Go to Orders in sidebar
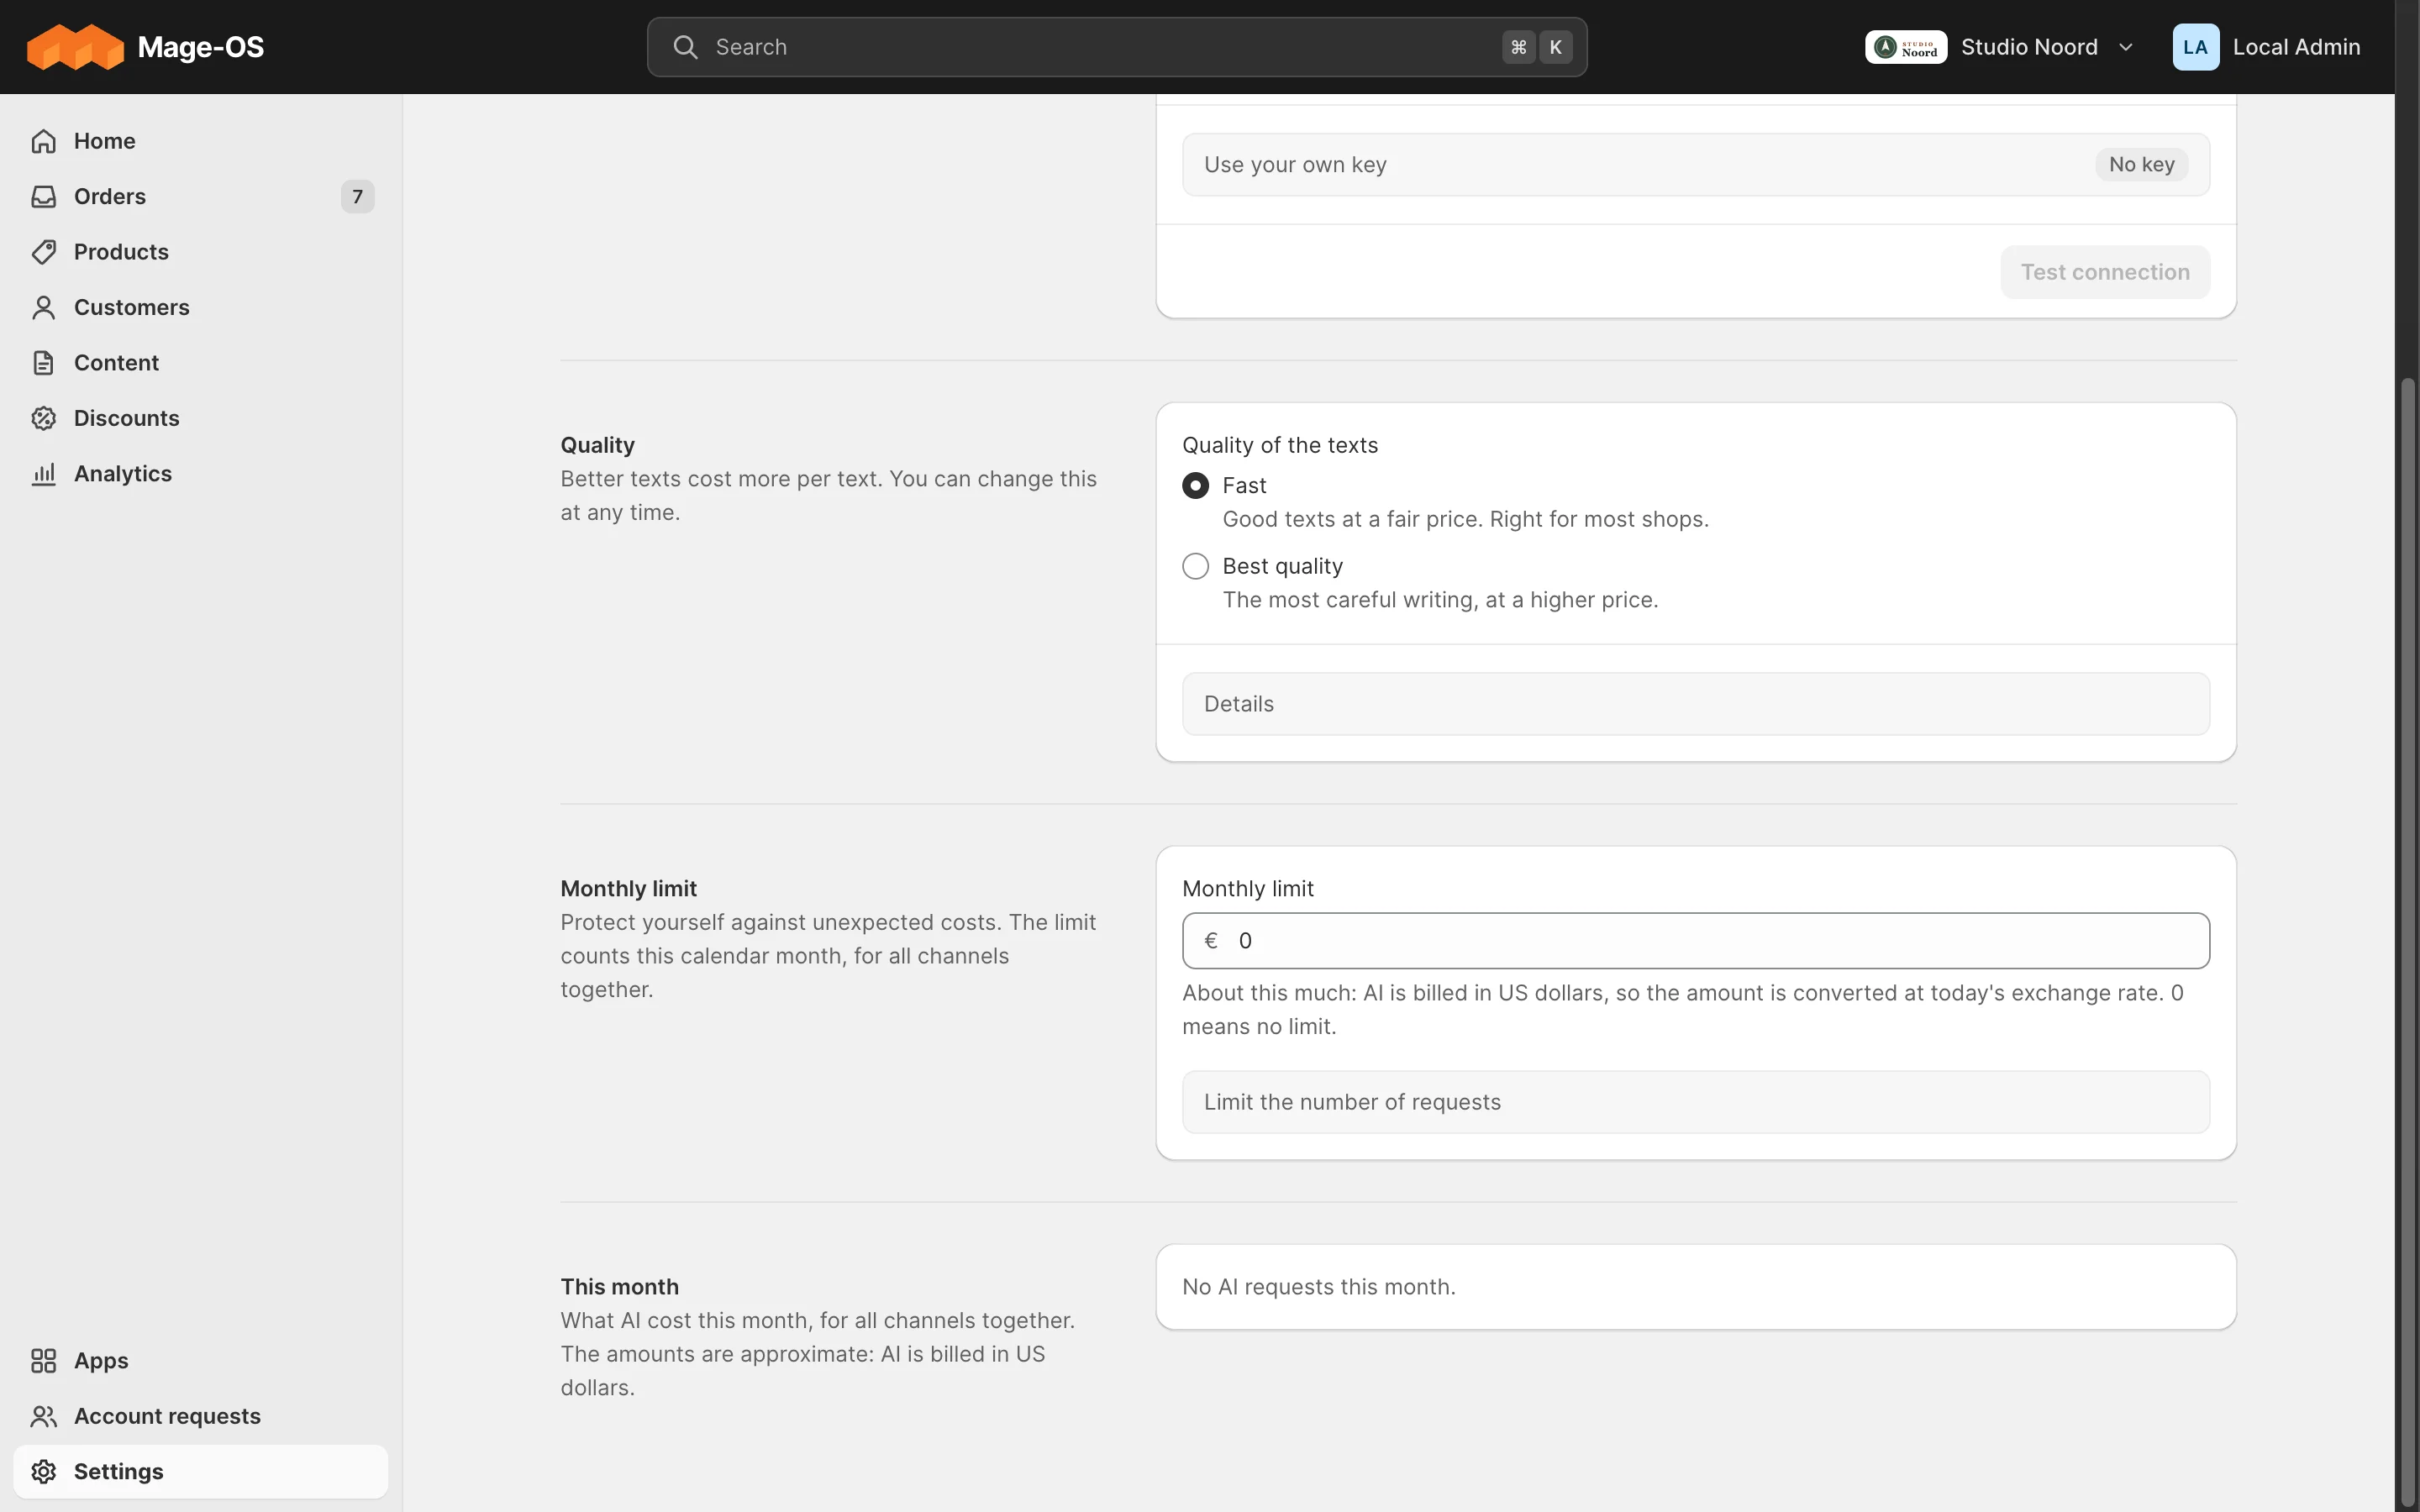This screenshot has height=1512, width=2420. click(200, 196)
